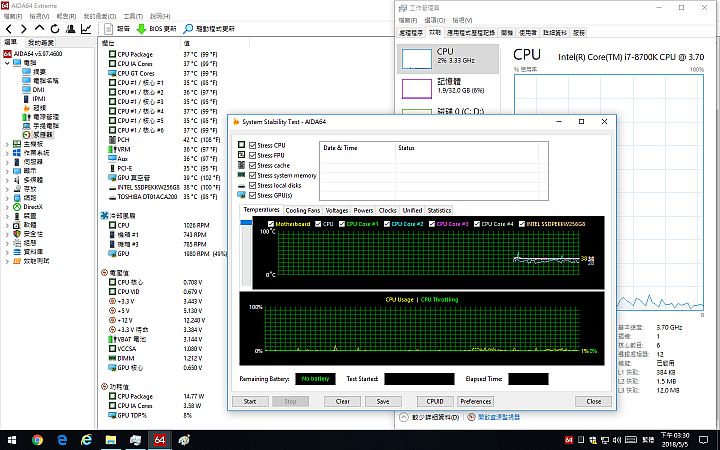Uncheck Motherboard in the temperature graph legend

[x=271, y=224]
